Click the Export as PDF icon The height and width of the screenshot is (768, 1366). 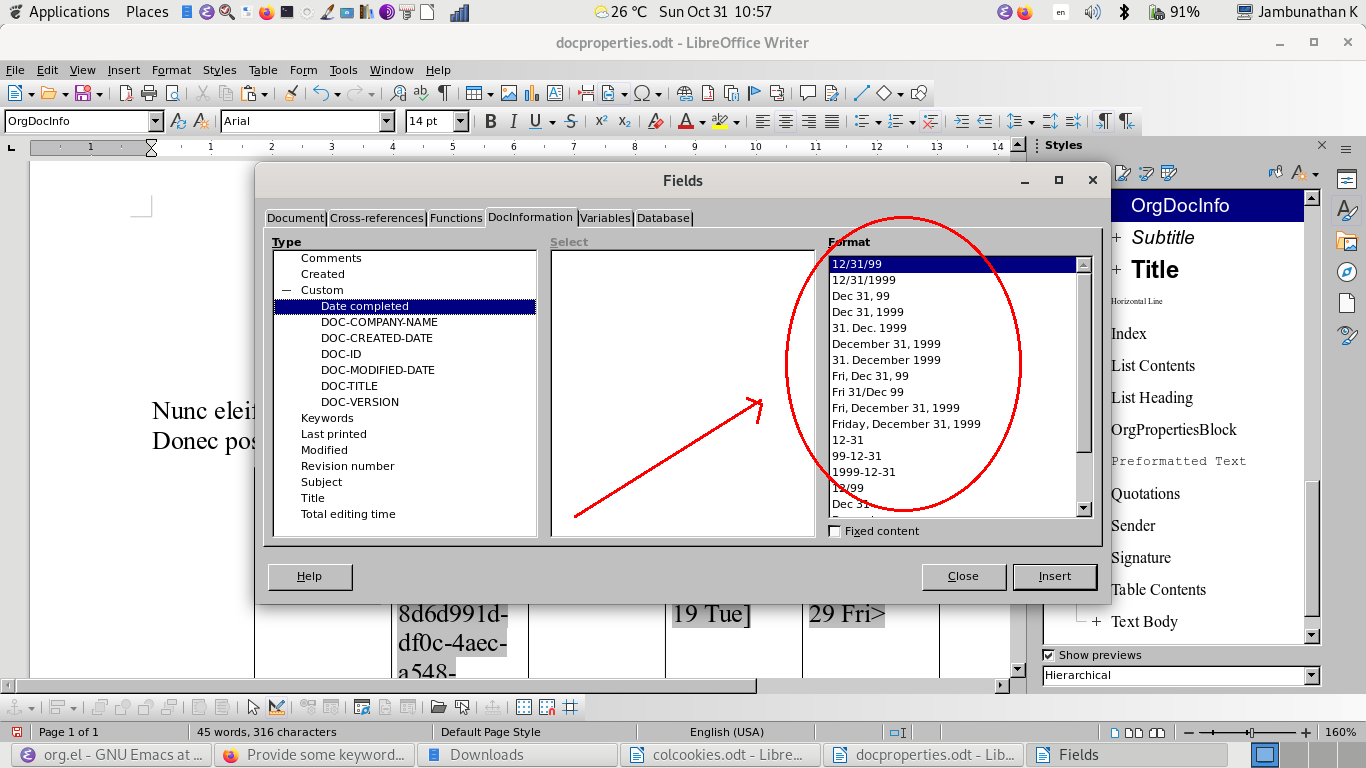(126, 94)
